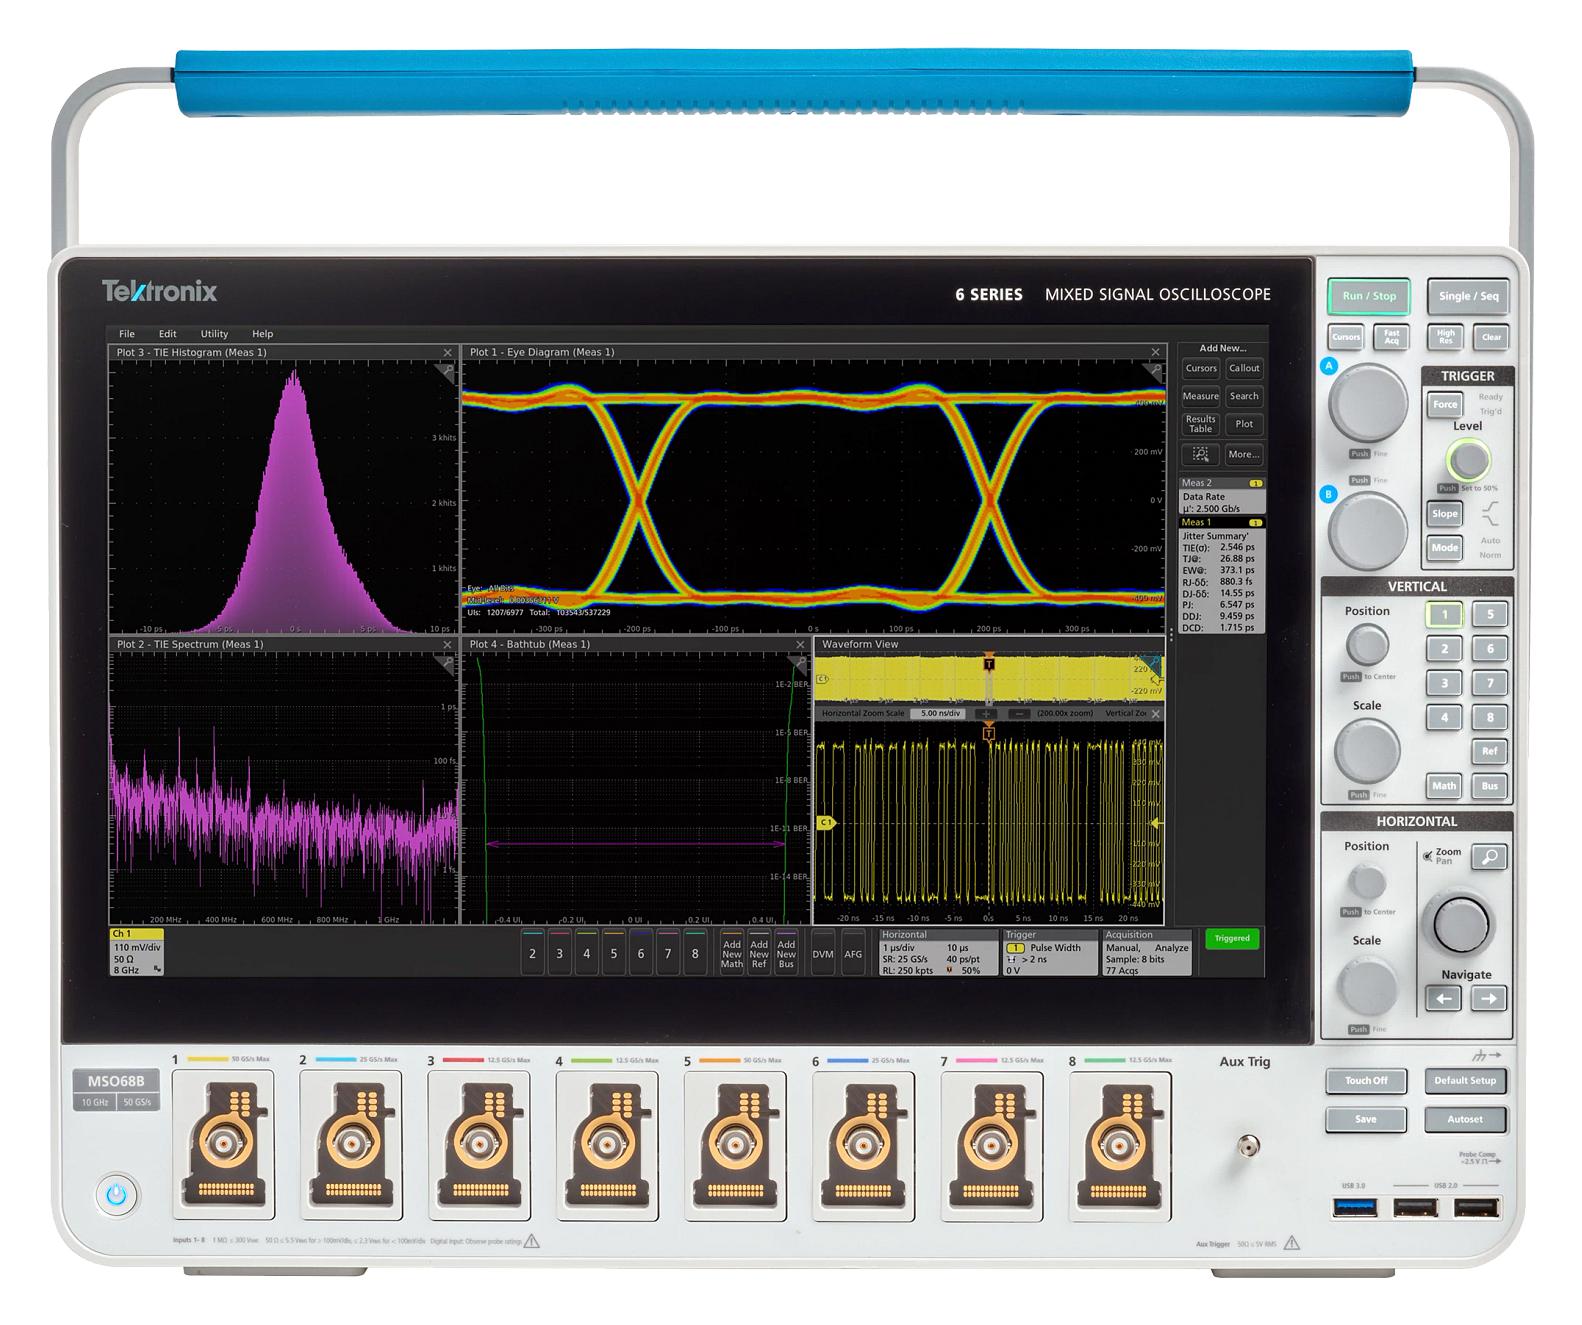Viewport: 1582px width, 1325px height.
Task: Toggle the Touch Off button
Action: point(1366,1081)
